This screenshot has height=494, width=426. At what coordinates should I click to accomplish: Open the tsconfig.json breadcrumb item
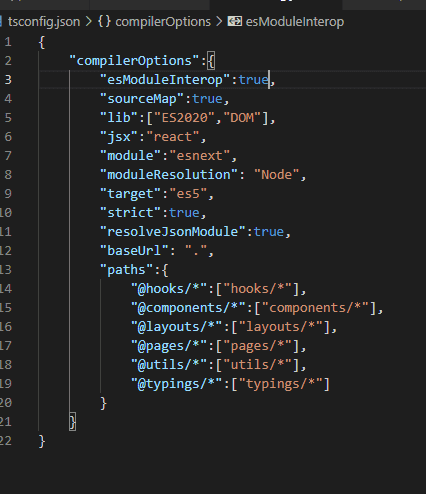44,22
